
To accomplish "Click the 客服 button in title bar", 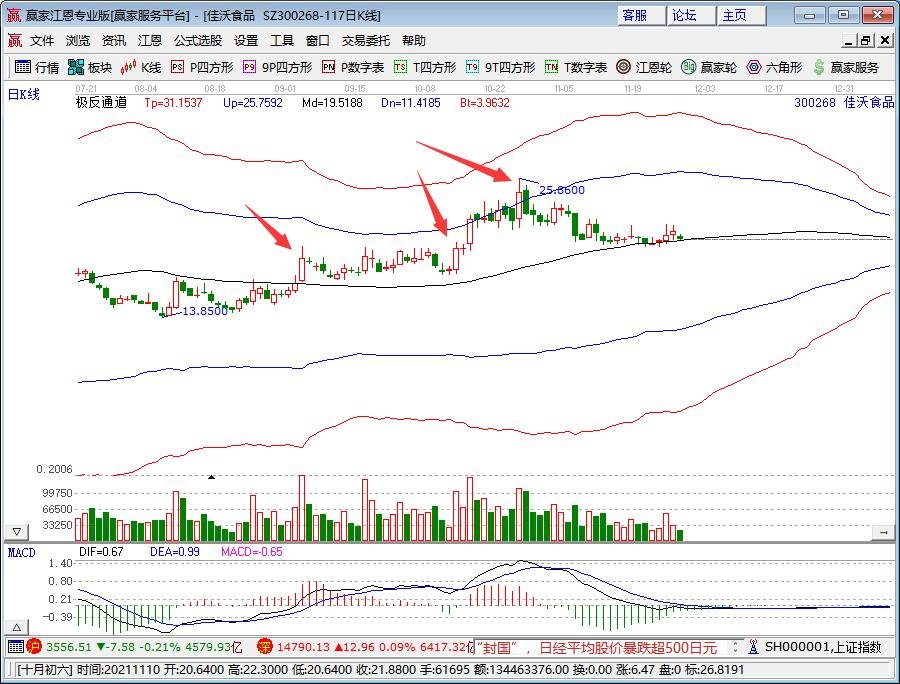I will tap(641, 15).
